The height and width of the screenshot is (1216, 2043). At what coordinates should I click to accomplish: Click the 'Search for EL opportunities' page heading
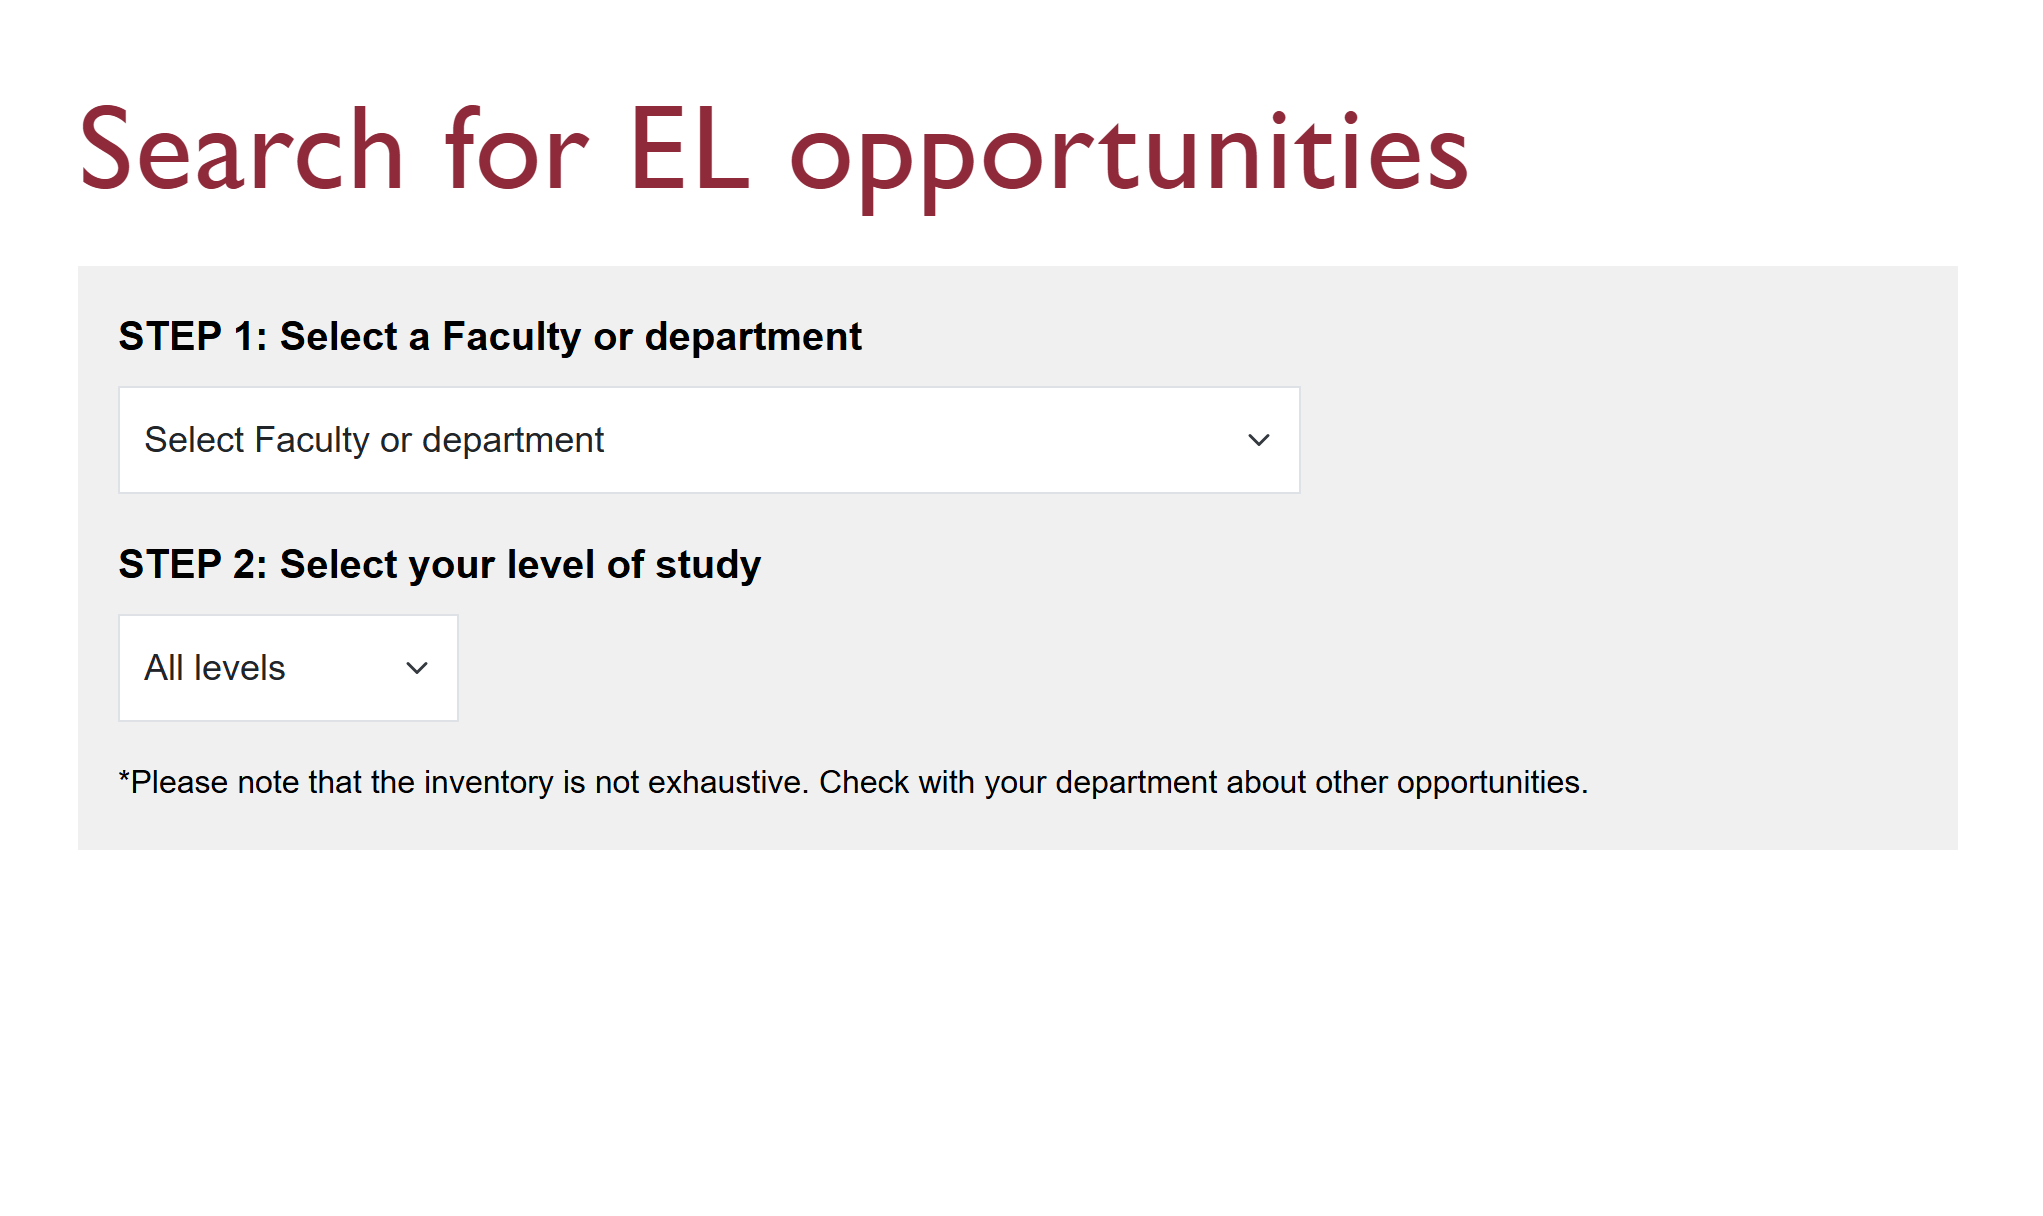click(x=773, y=152)
